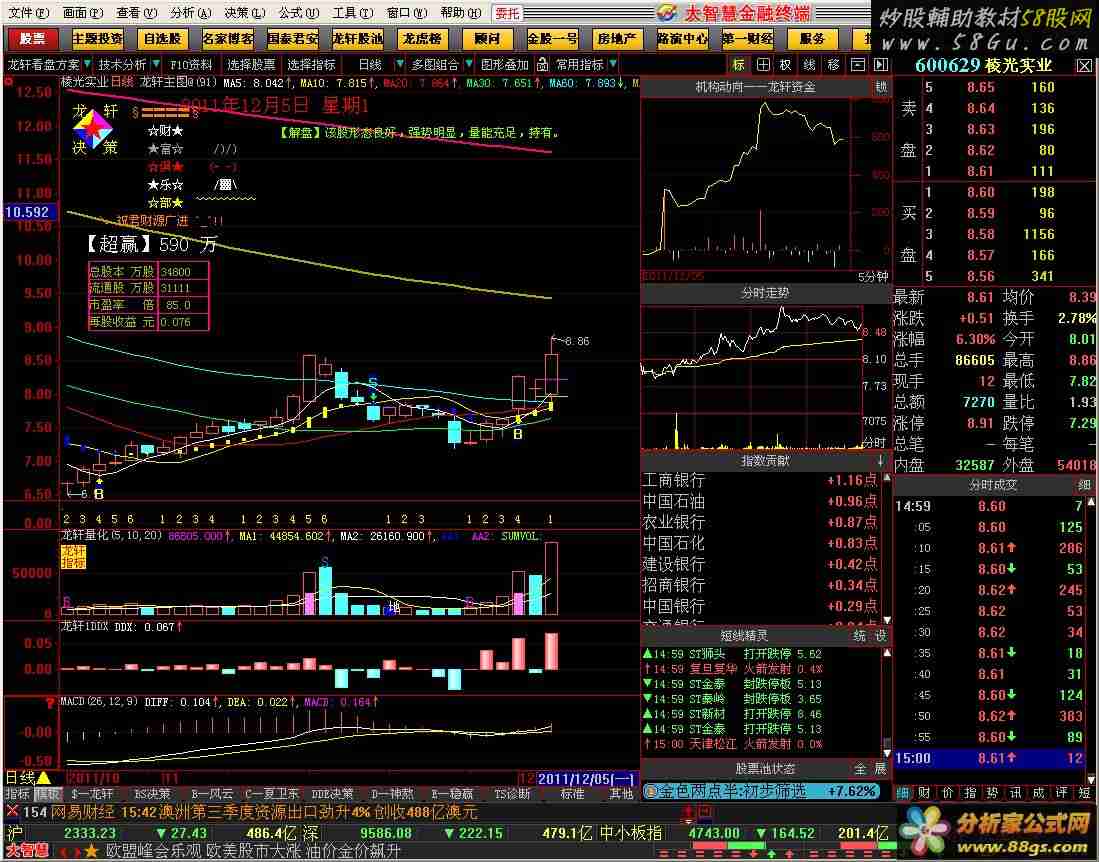Open the 文件 menu
Image resolution: width=1099 pixels, height=862 pixels.
coord(28,13)
